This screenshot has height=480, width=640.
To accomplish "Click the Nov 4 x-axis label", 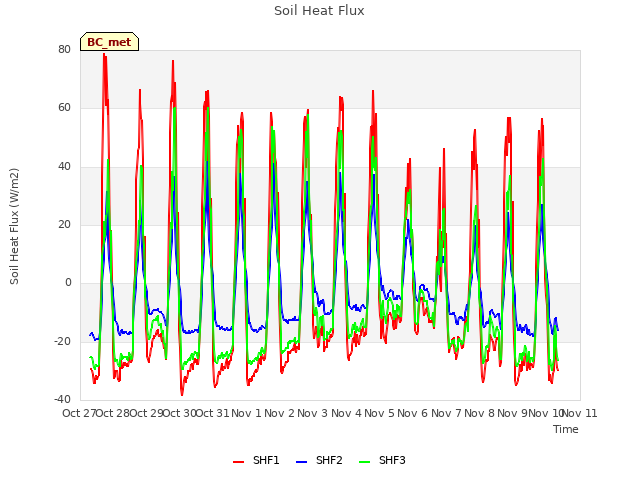I will [346, 413].
